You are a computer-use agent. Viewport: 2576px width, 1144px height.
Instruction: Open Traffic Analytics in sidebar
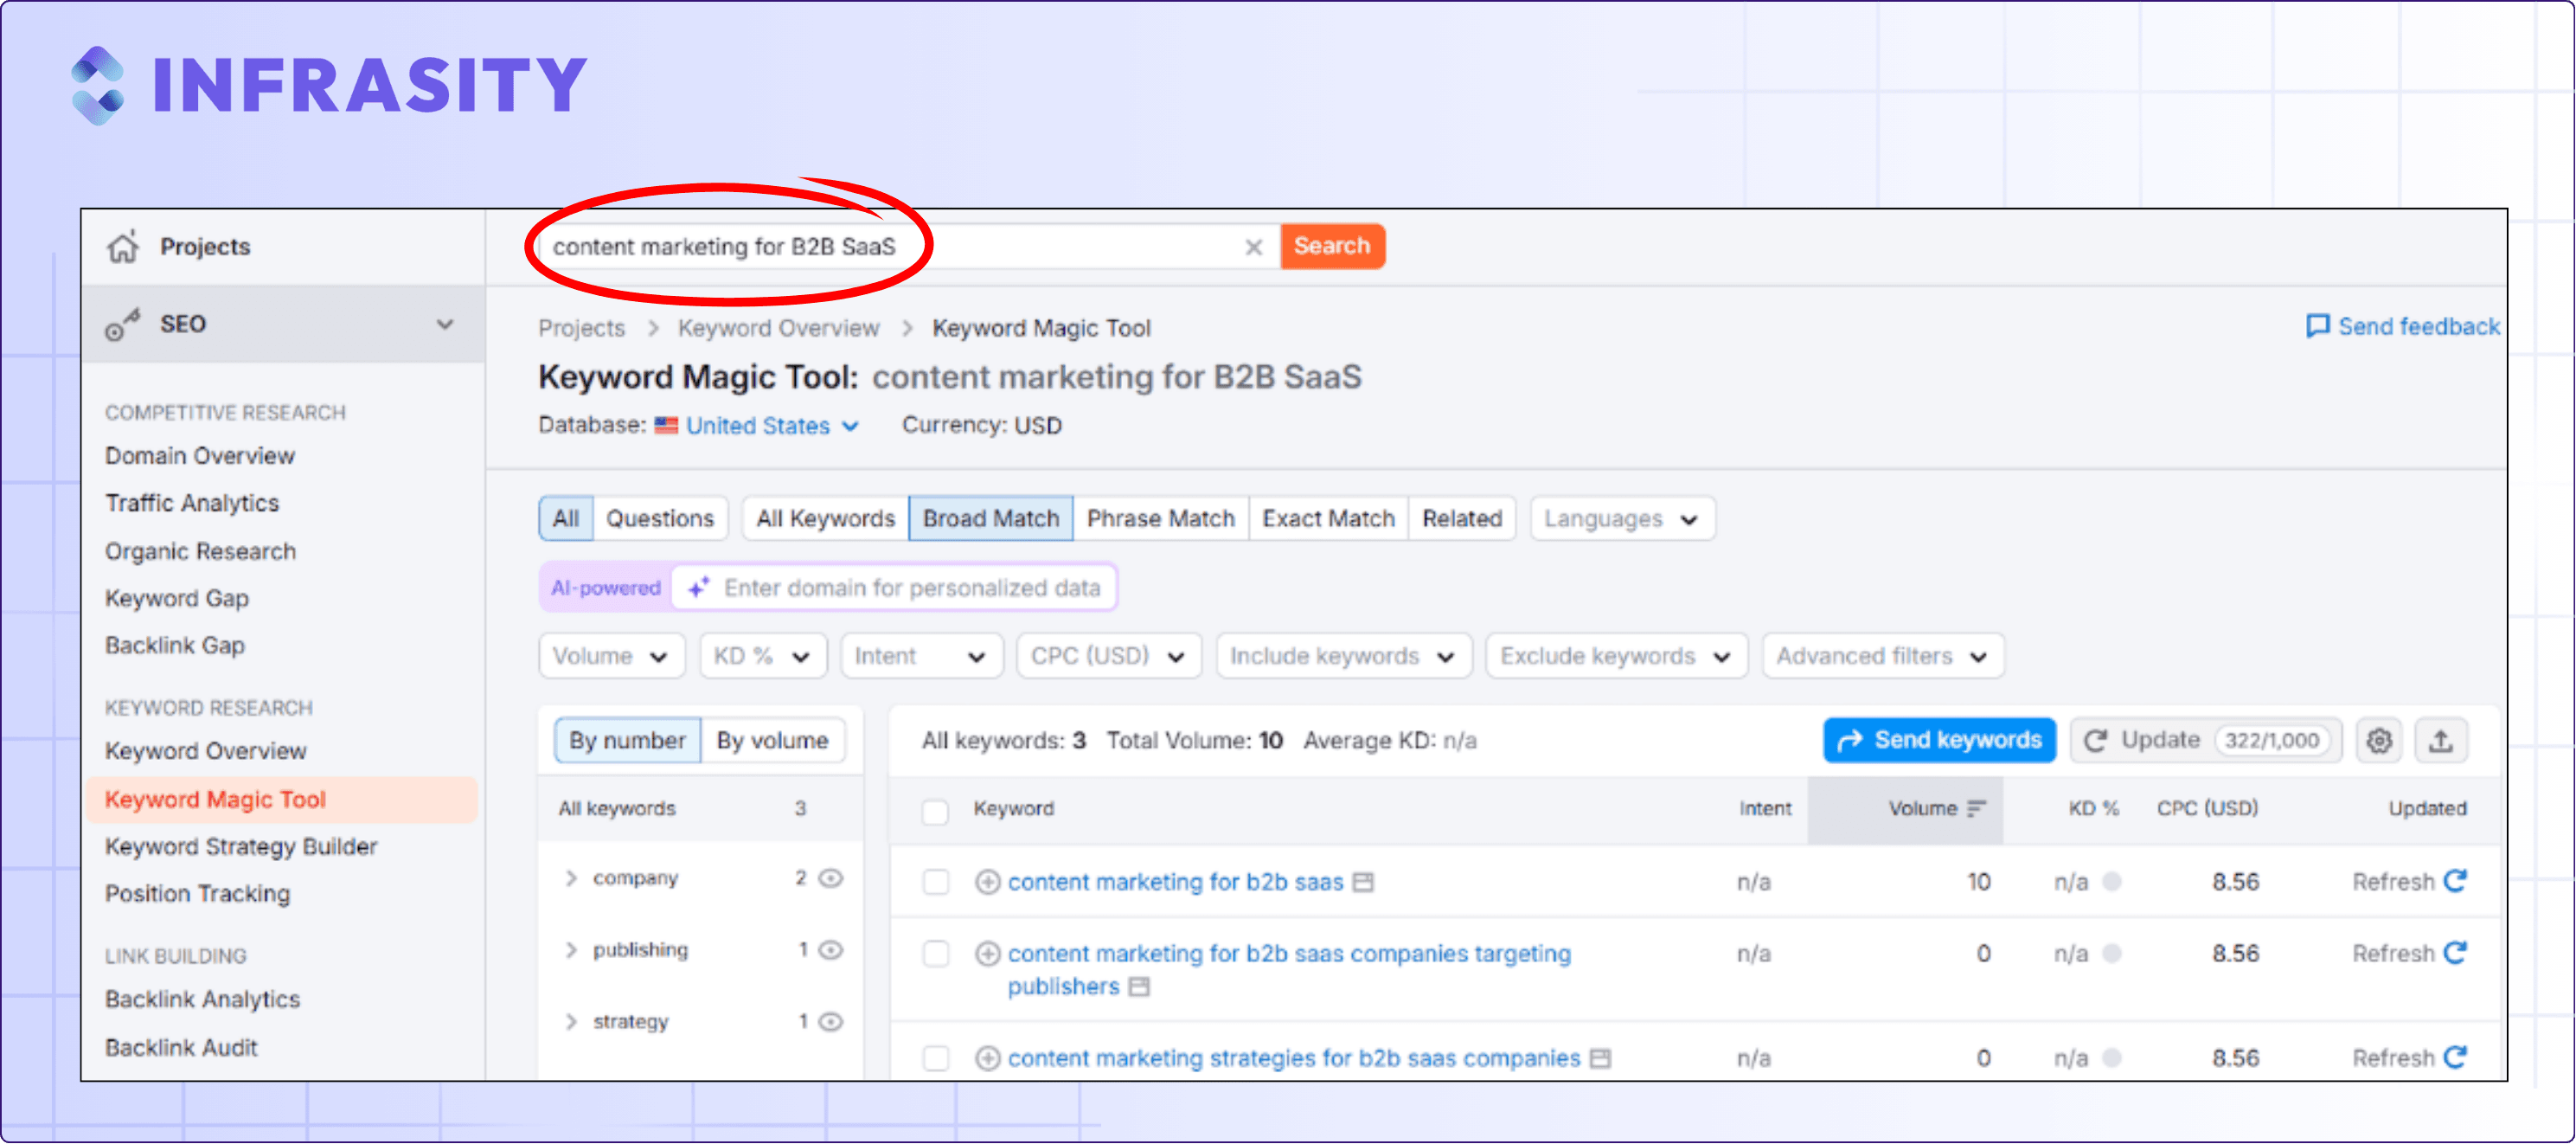pyautogui.click(x=192, y=503)
